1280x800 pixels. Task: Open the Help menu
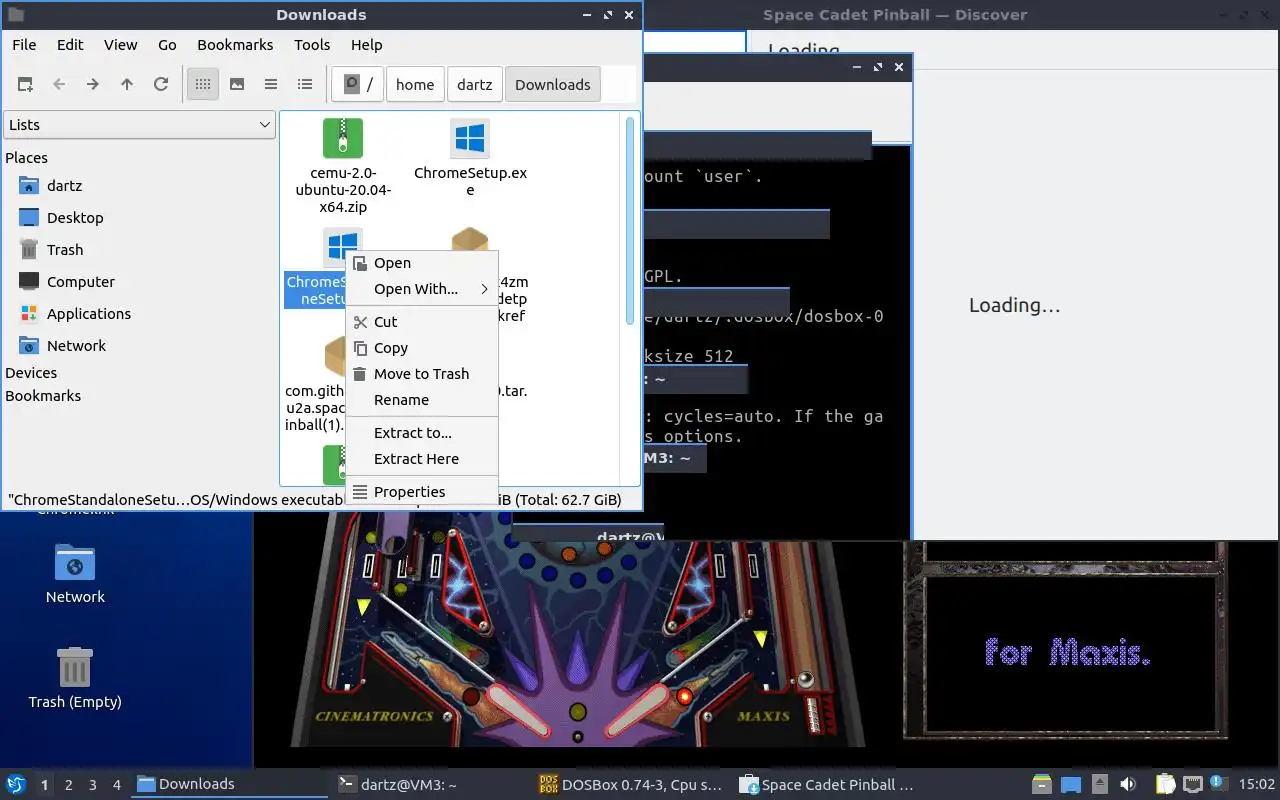(x=367, y=45)
